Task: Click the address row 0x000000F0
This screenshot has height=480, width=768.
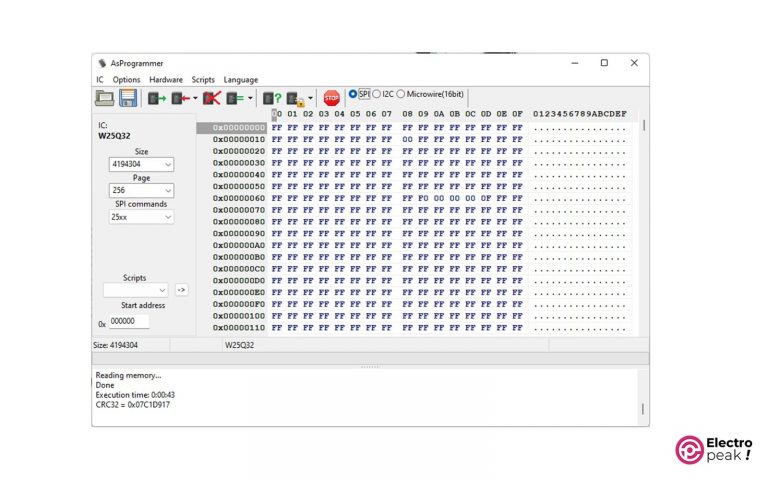Action: pyautogui.click(x=239, y=304)
